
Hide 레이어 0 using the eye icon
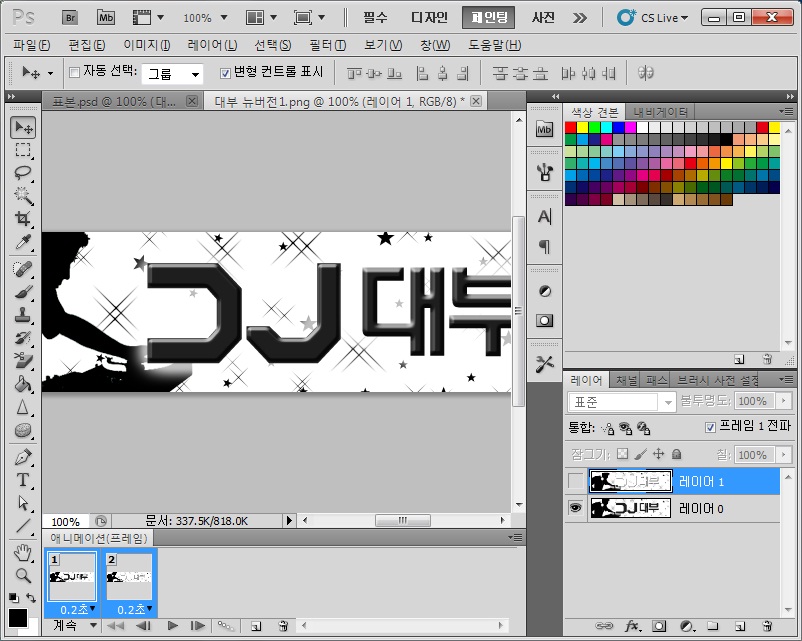pyautogui.click(x=575, y=507)
